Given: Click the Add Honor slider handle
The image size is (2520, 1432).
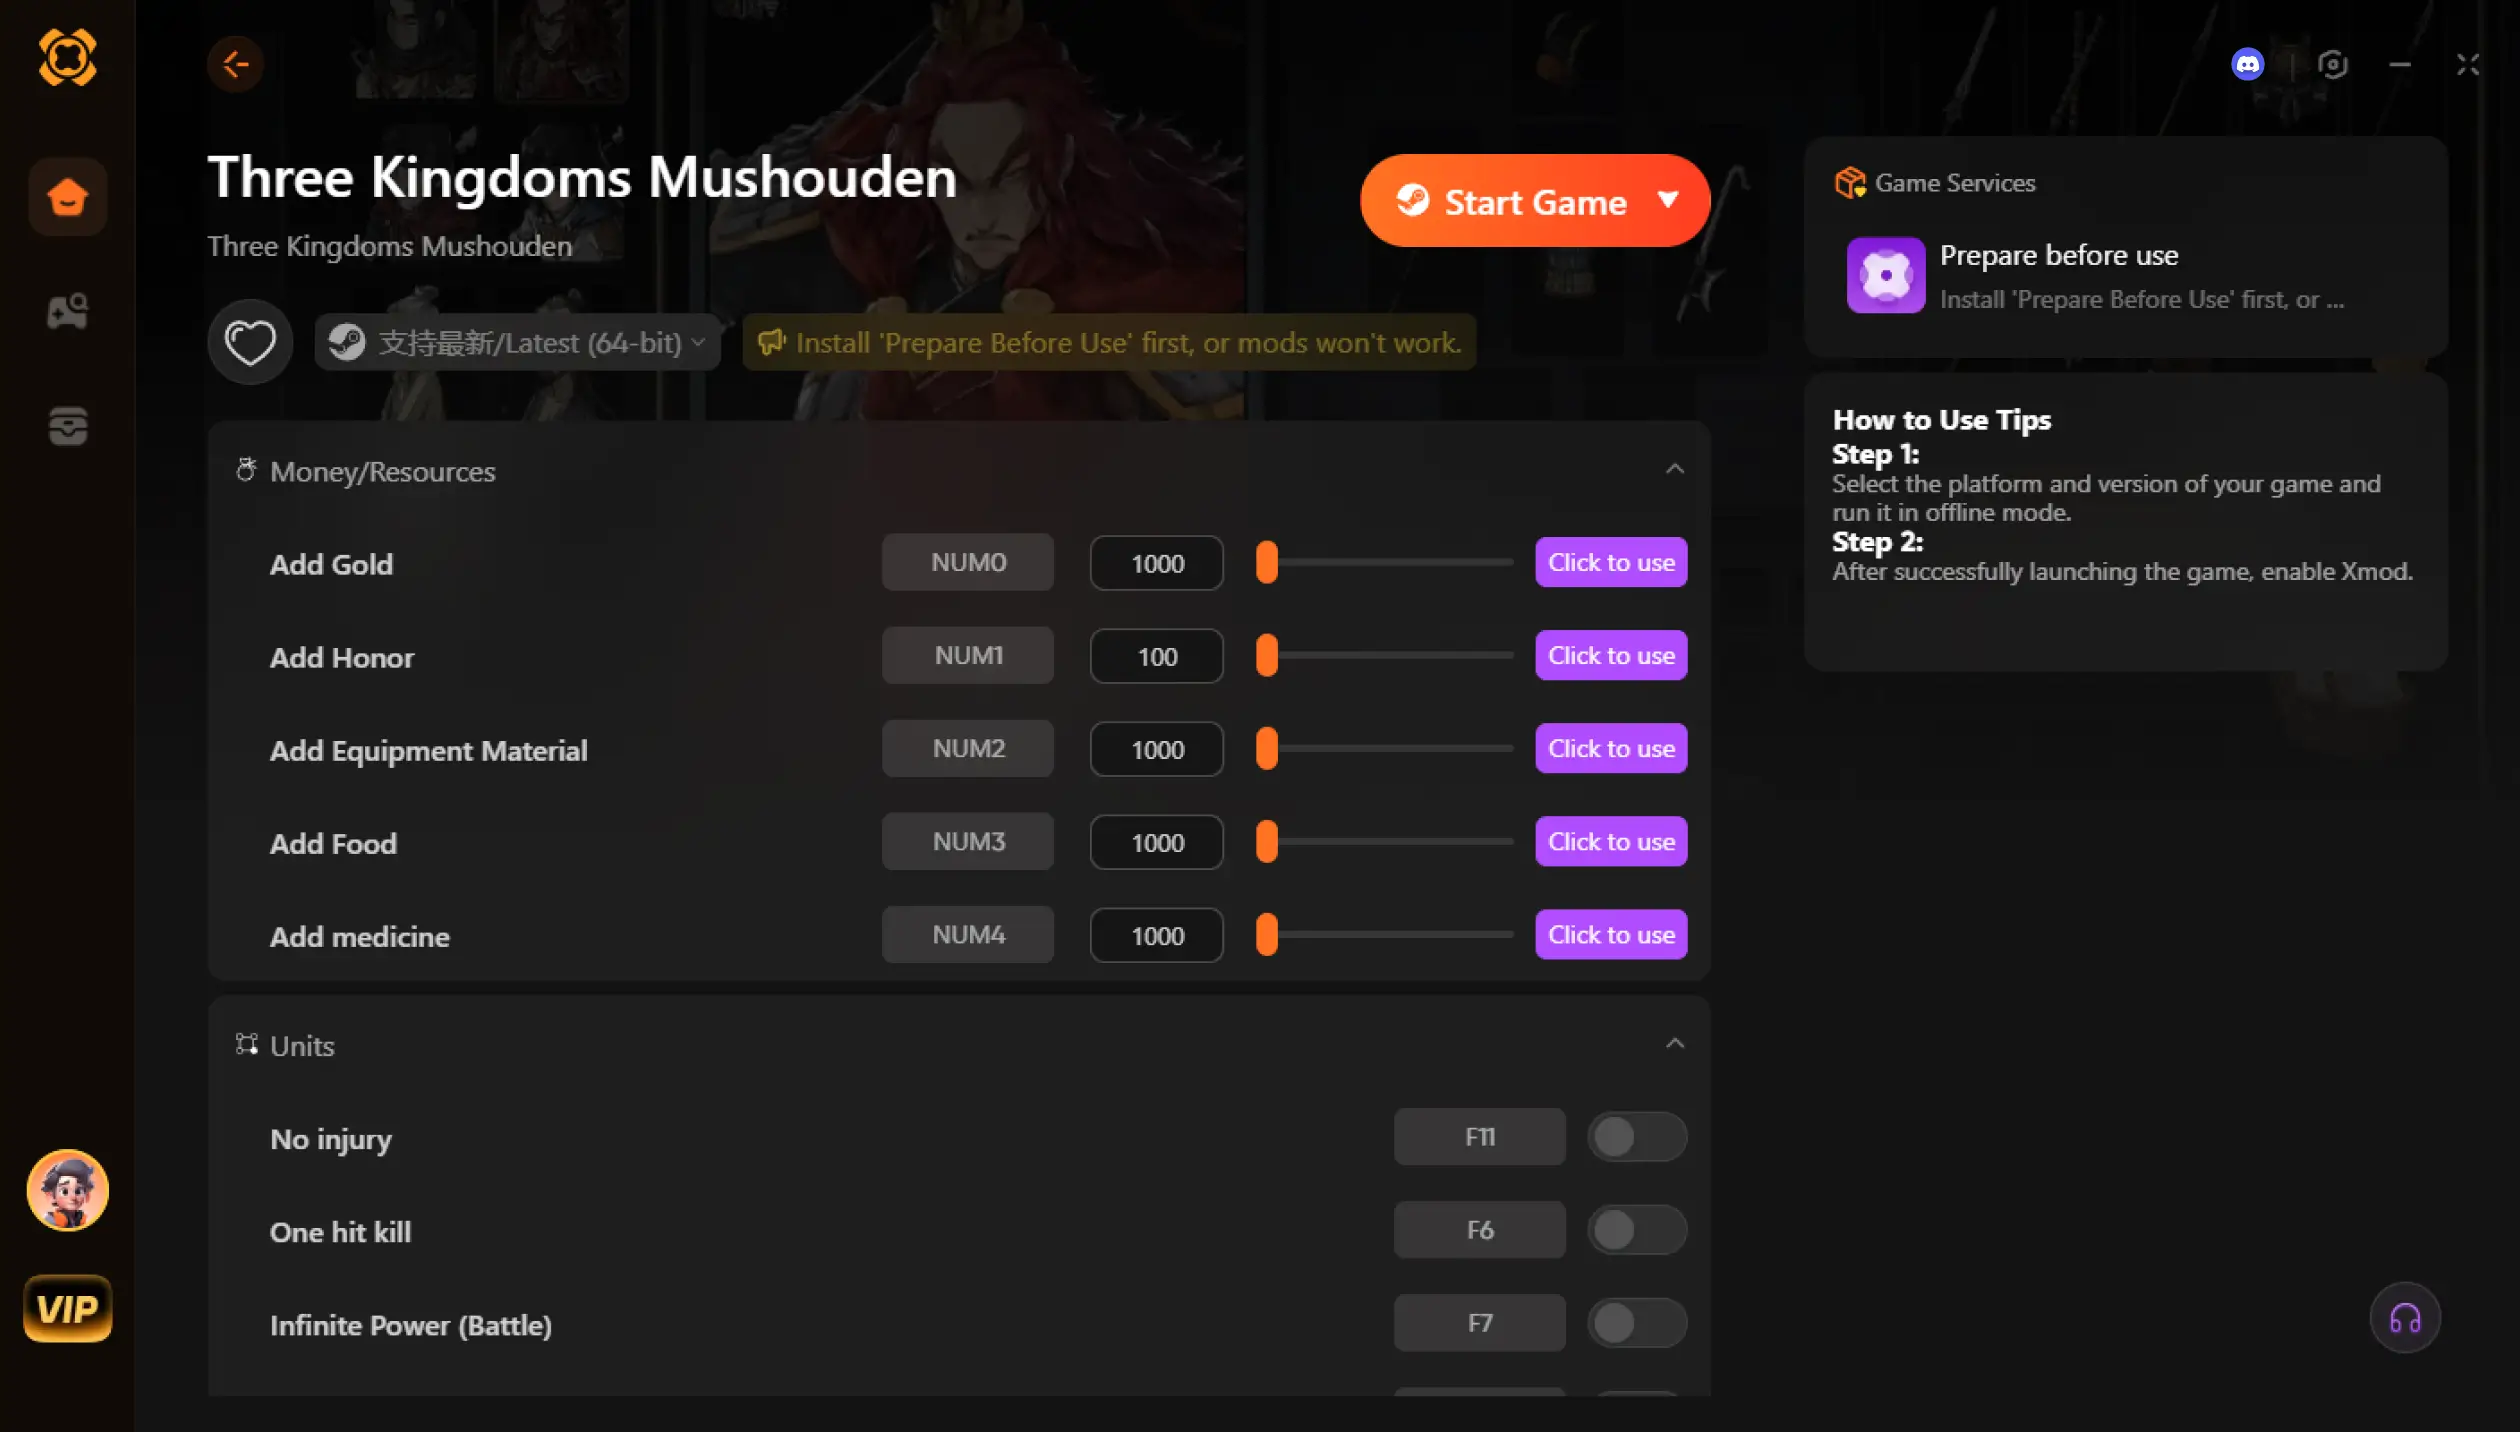Looking at the screenshot, I should (x=1266, y=656).
